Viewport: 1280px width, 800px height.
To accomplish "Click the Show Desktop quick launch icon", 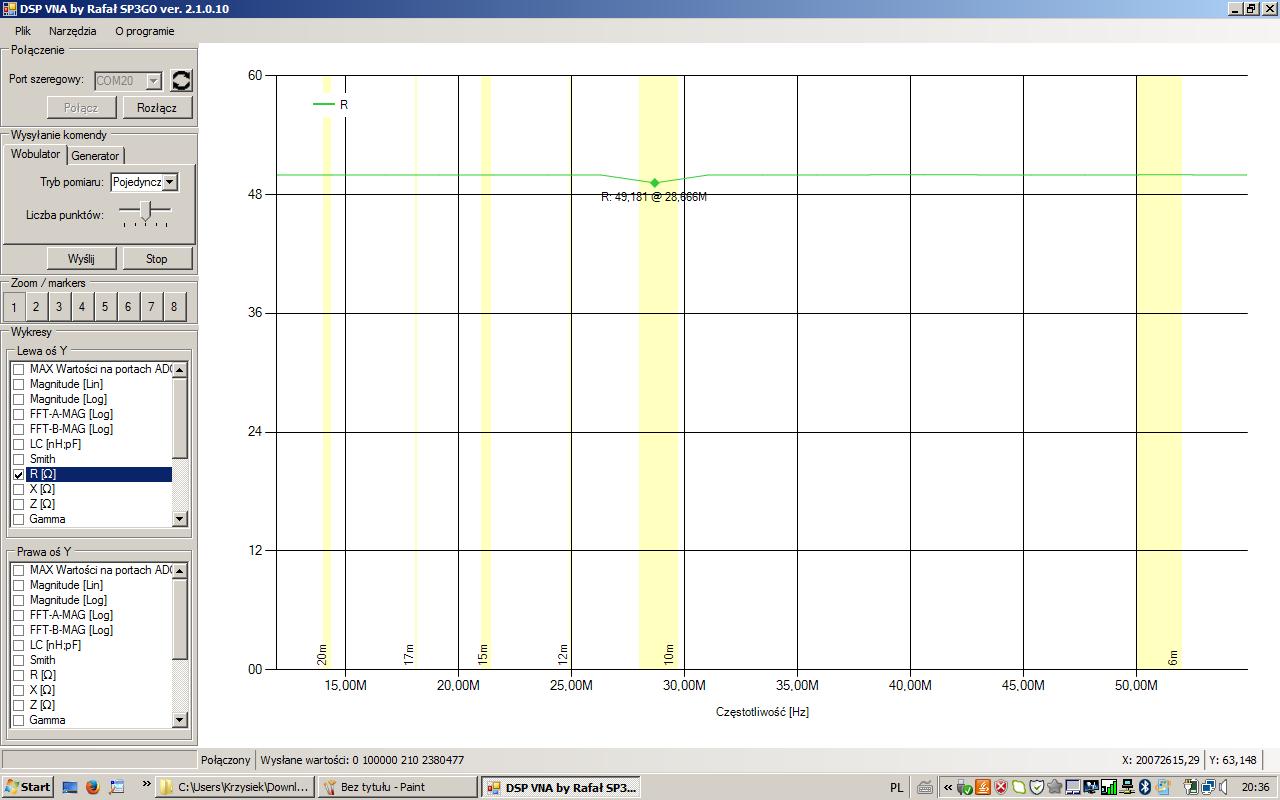I will [70, 787].
